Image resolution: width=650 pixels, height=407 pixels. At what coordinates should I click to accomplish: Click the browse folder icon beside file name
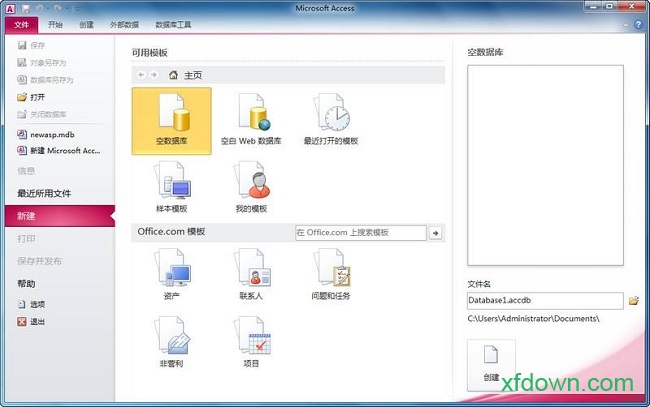pos(633,300)
